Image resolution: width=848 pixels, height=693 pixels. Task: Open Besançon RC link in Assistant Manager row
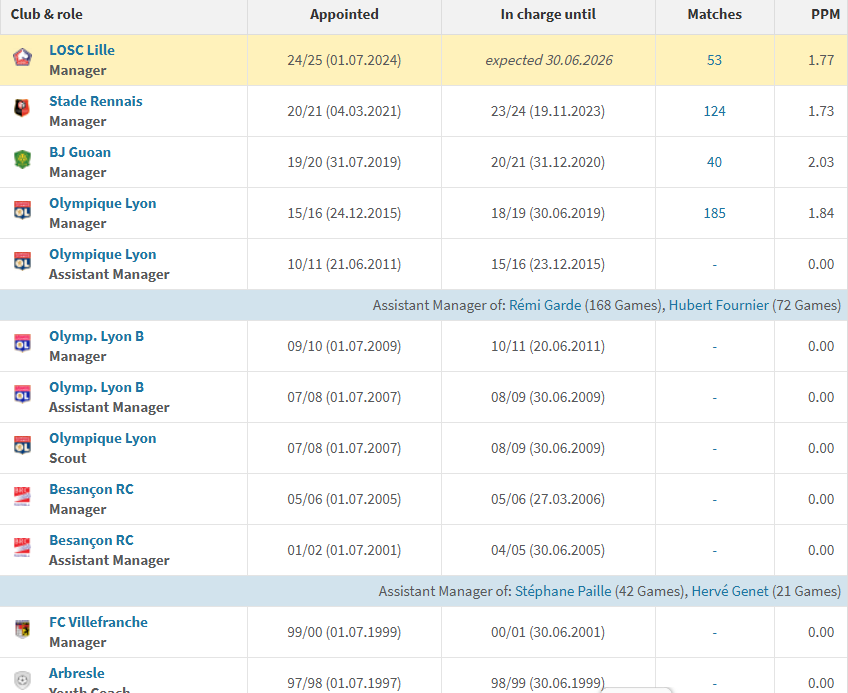pos(91,540)
